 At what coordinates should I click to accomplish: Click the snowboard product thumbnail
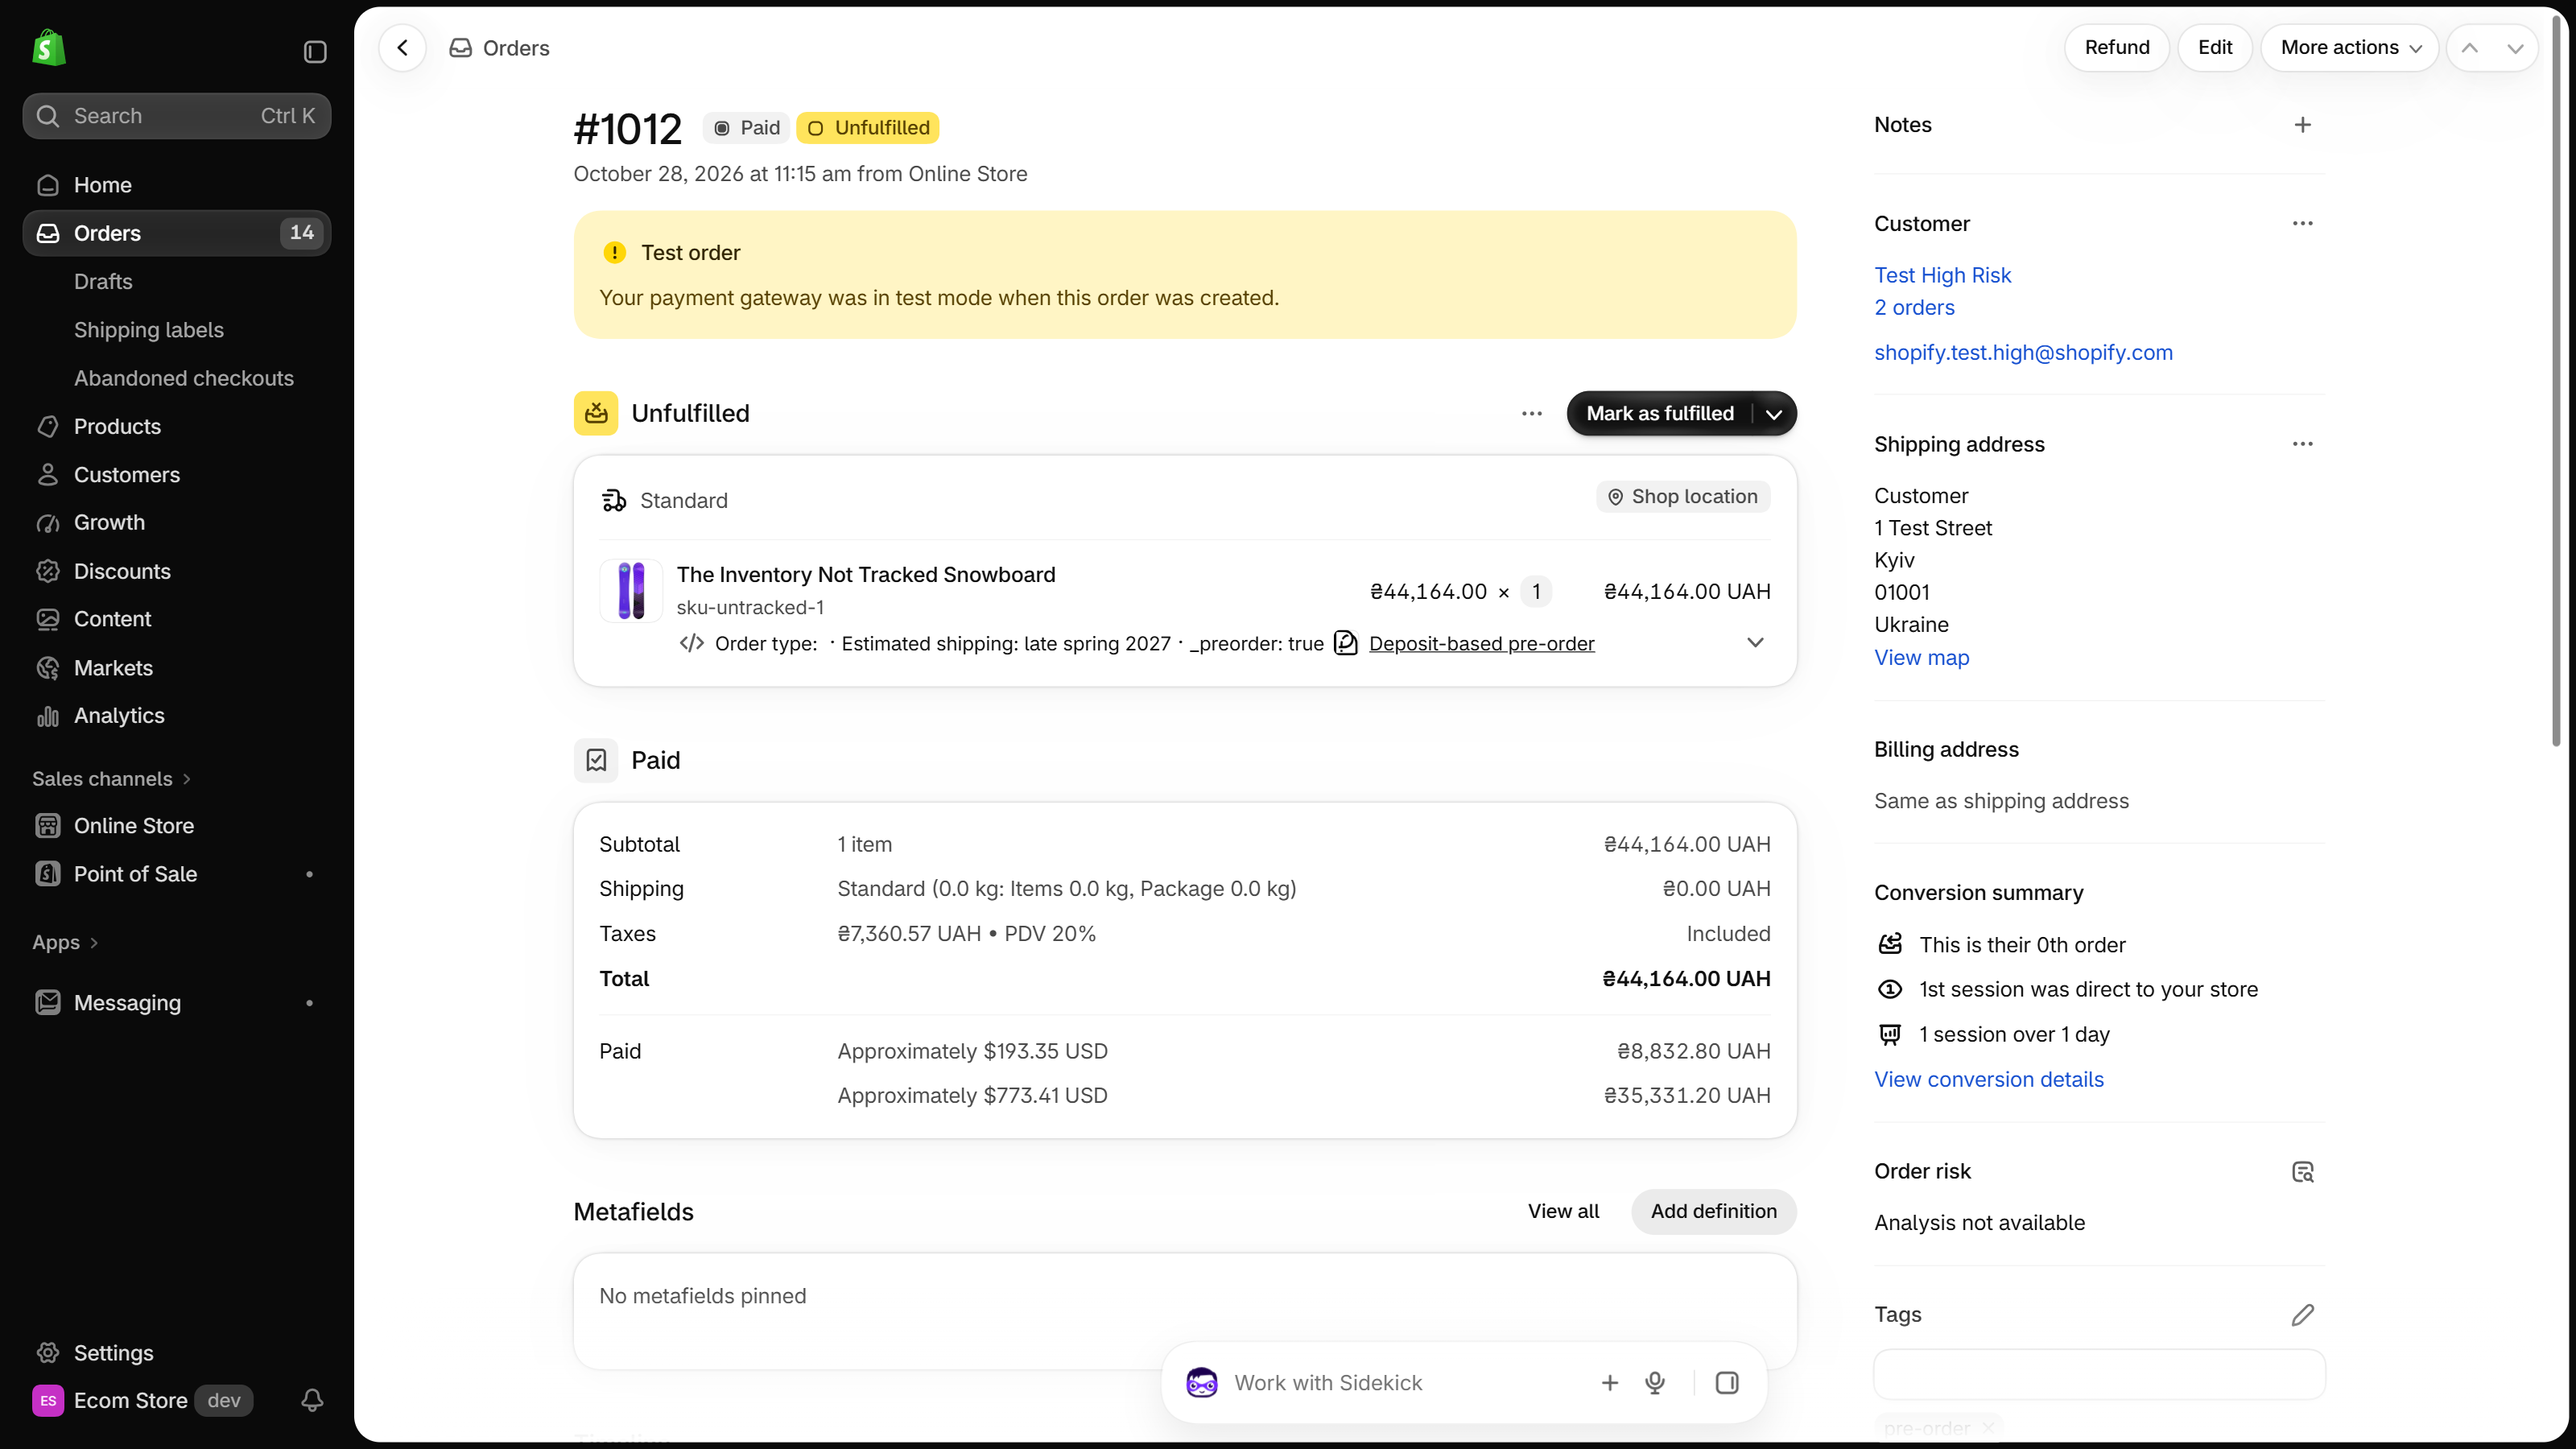pos(631,590)
